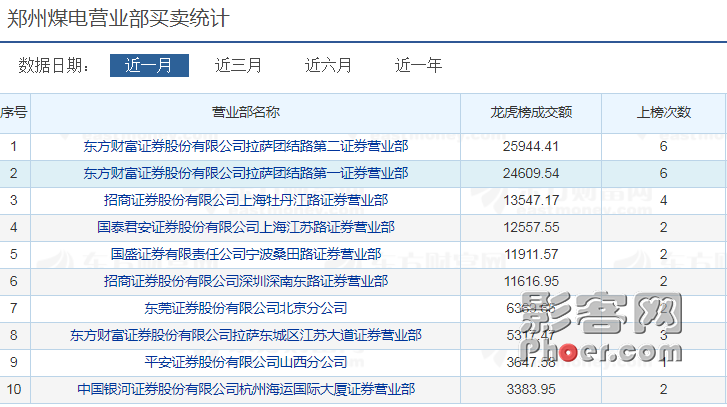Open 东方财富证券拉萨东城区江苏大道证券营业部 link
The image size is (727, 407).
(246, 335)
